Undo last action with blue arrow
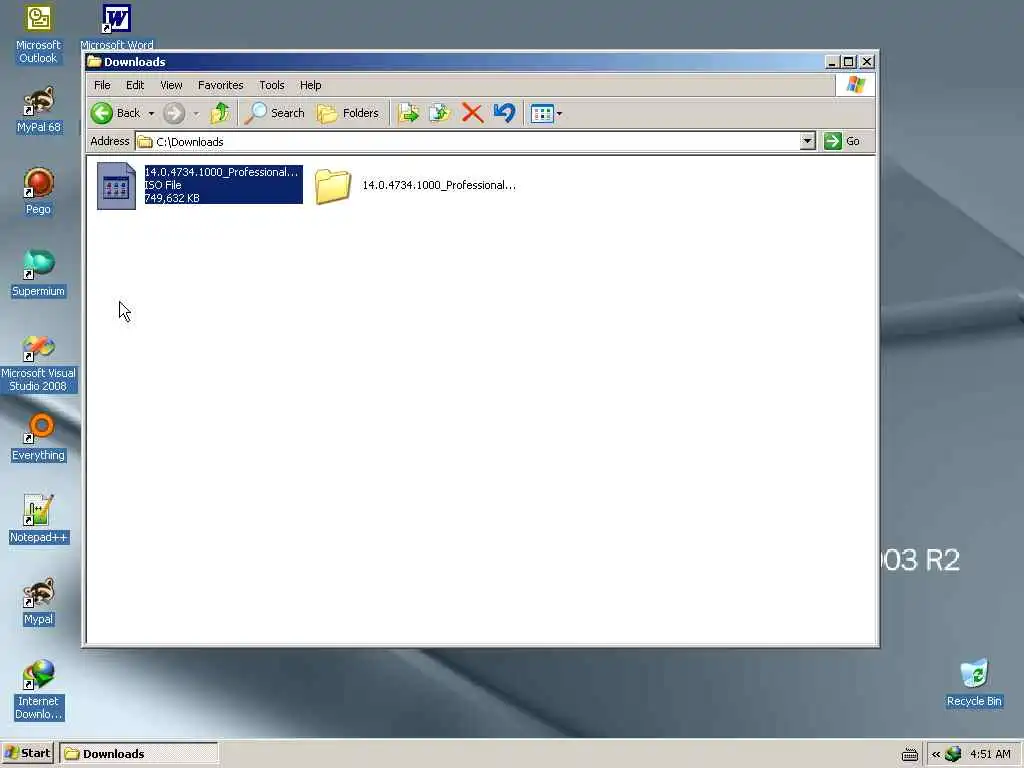This screenshot has height=768, width=1024. (504, 113)
